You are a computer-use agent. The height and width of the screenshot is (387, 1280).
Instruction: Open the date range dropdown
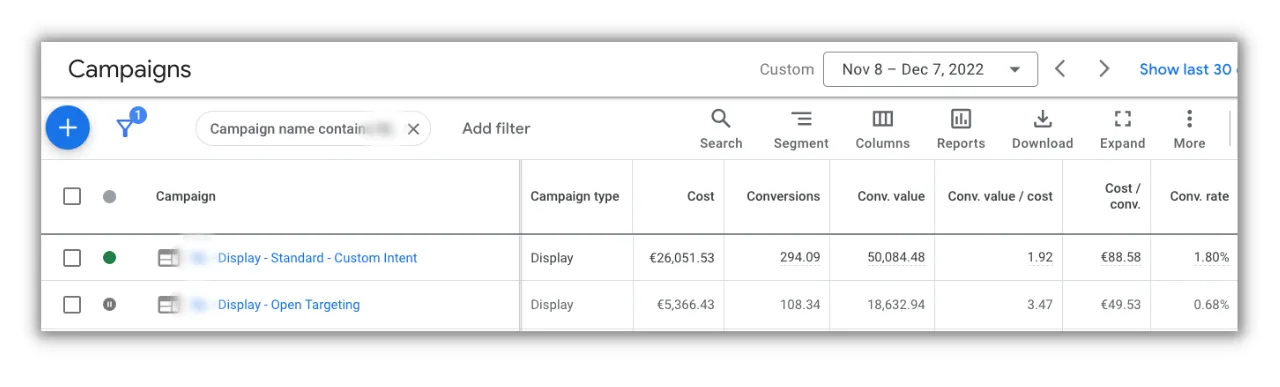[930, 70]
